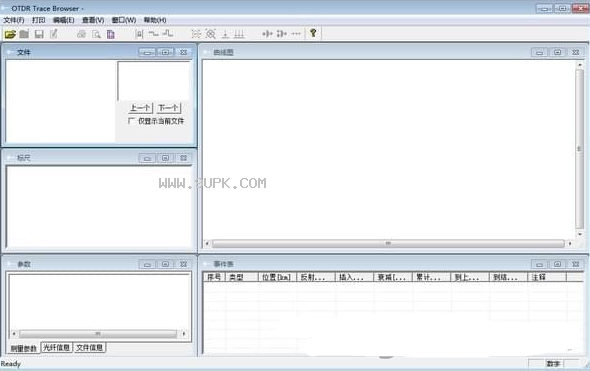Click the curve panel horizontal scrollbar thumb

point(388,243)
